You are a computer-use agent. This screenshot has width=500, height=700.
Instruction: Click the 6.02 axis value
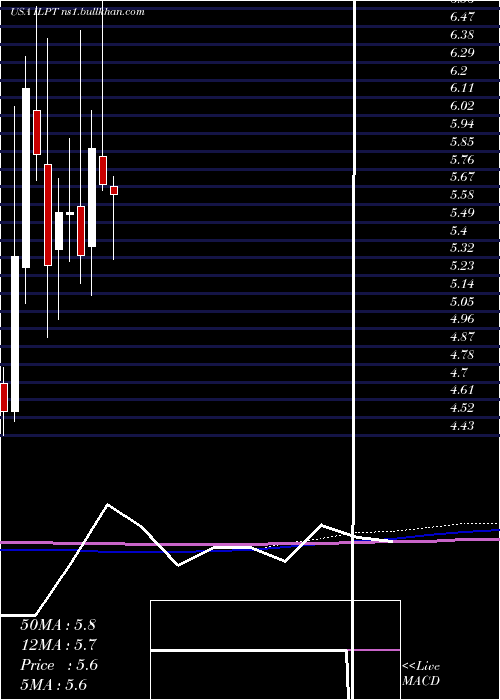click(462, 106)
